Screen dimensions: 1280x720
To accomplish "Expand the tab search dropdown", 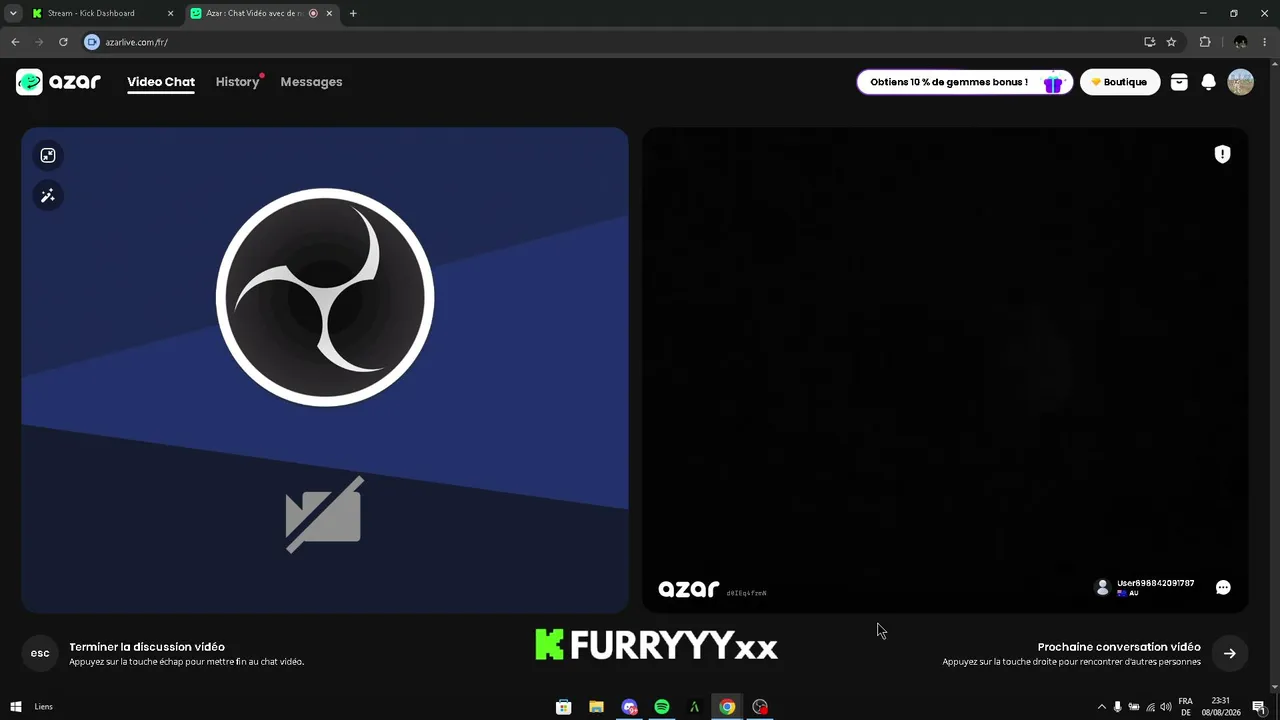I will [x=13, y=13].
